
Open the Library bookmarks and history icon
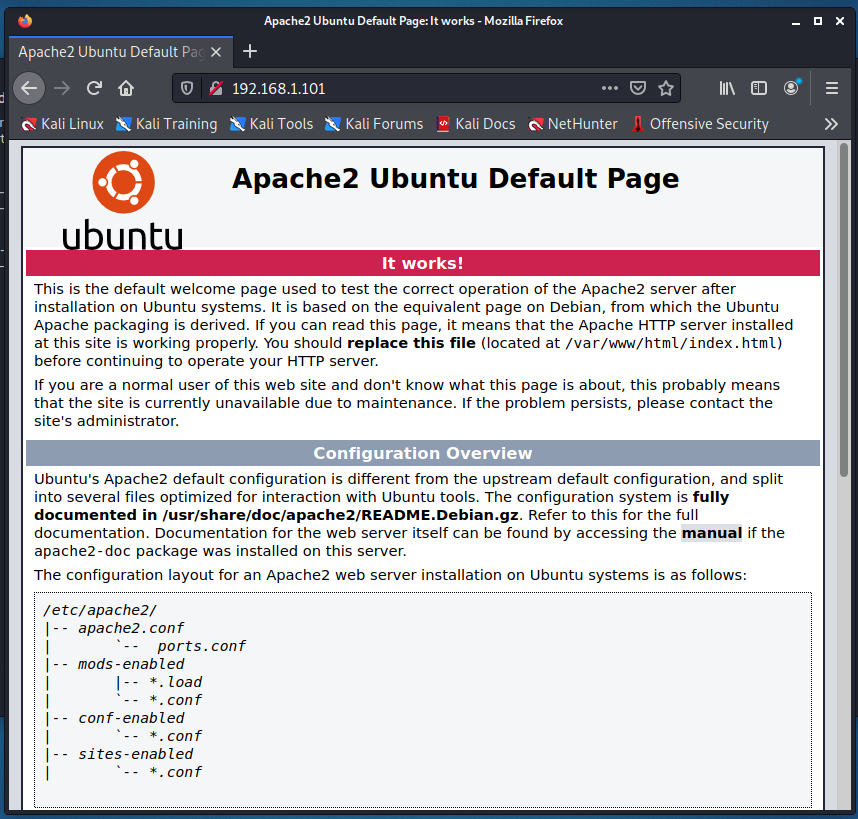click(x=727, y=88)
